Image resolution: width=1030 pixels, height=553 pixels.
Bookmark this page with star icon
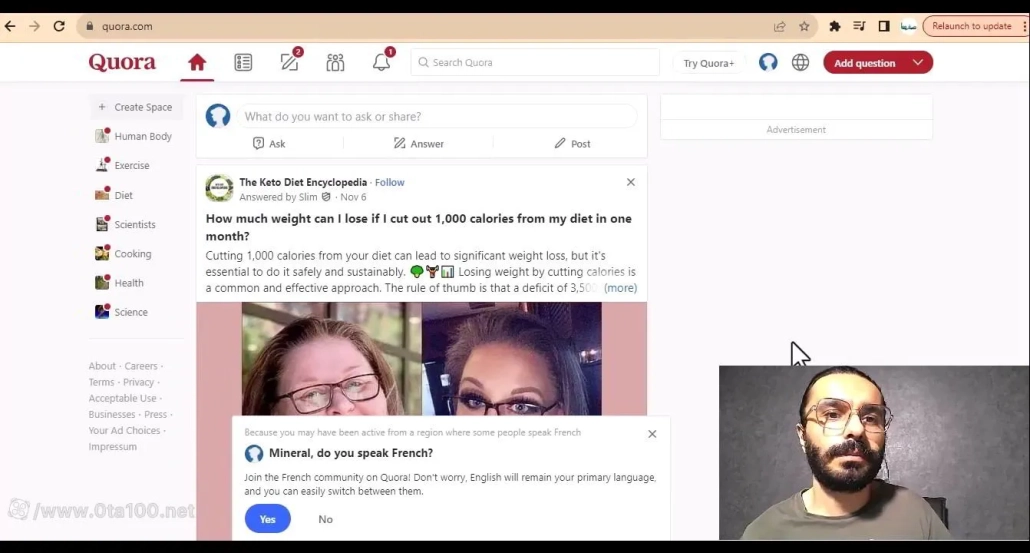(x=804, y=26)
